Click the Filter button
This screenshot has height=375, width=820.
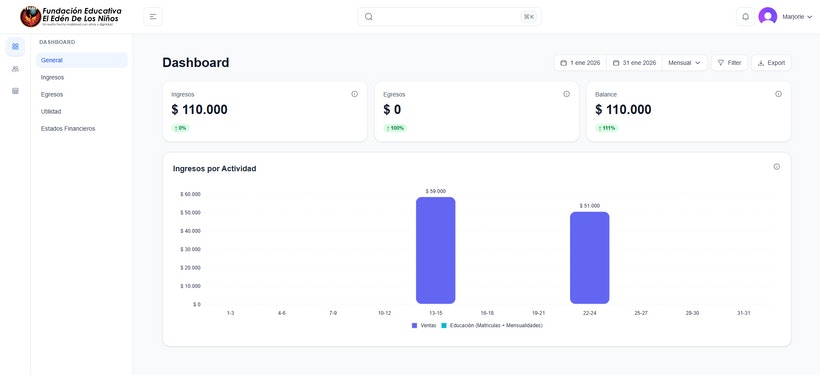729,63
